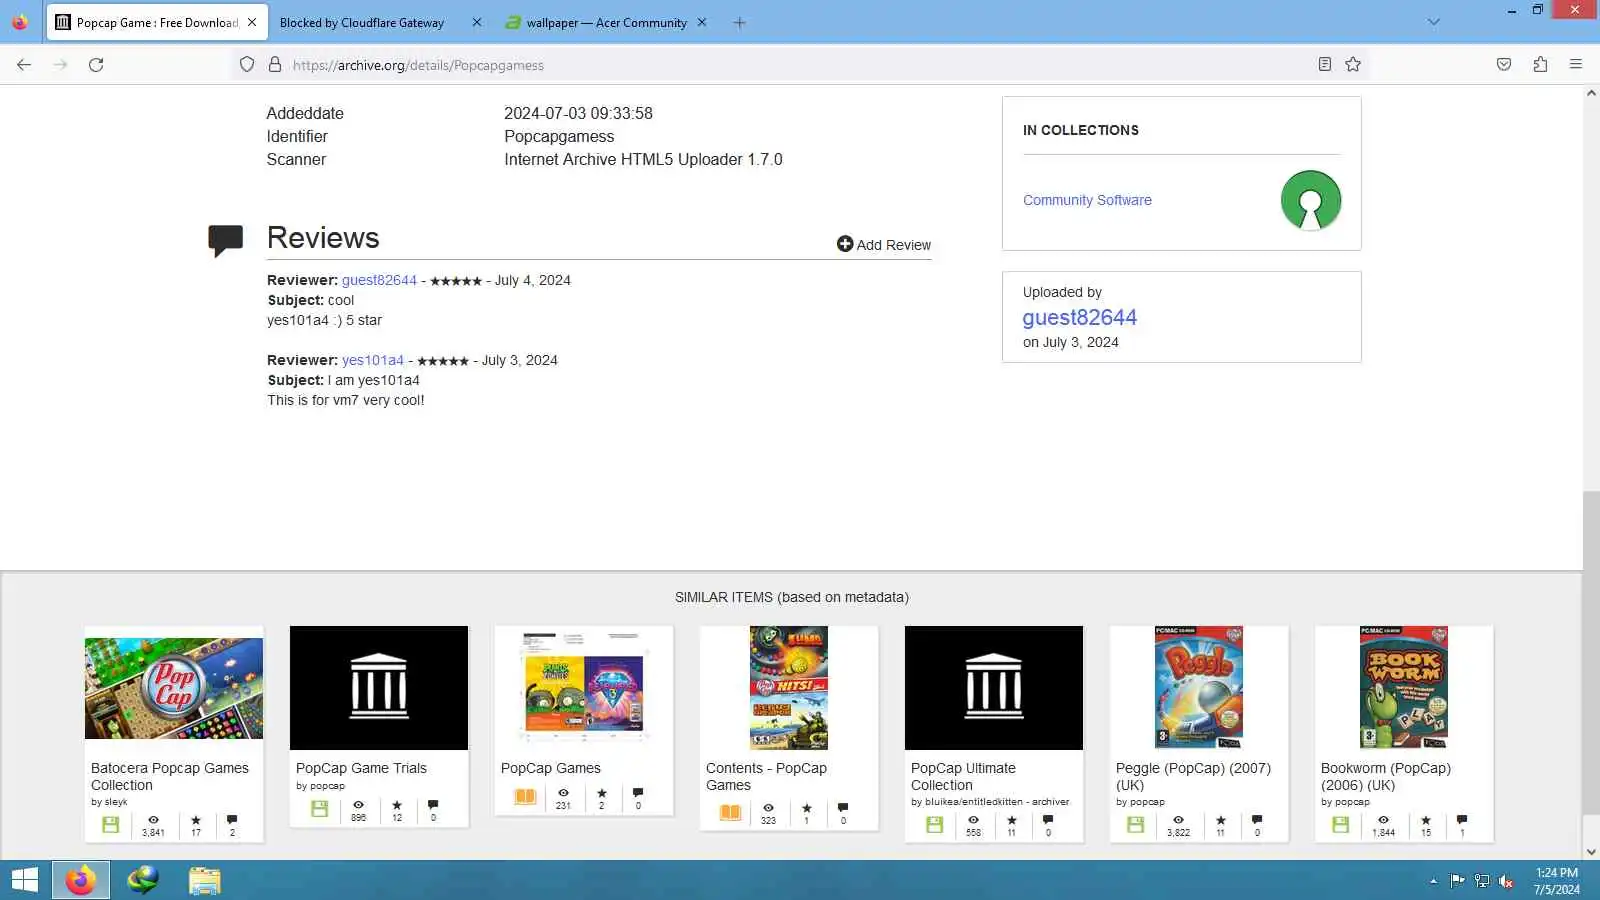Open the Extensions toolbar button
Image resolution: width=1600 pixels, height=900 pixels.
1540,65
